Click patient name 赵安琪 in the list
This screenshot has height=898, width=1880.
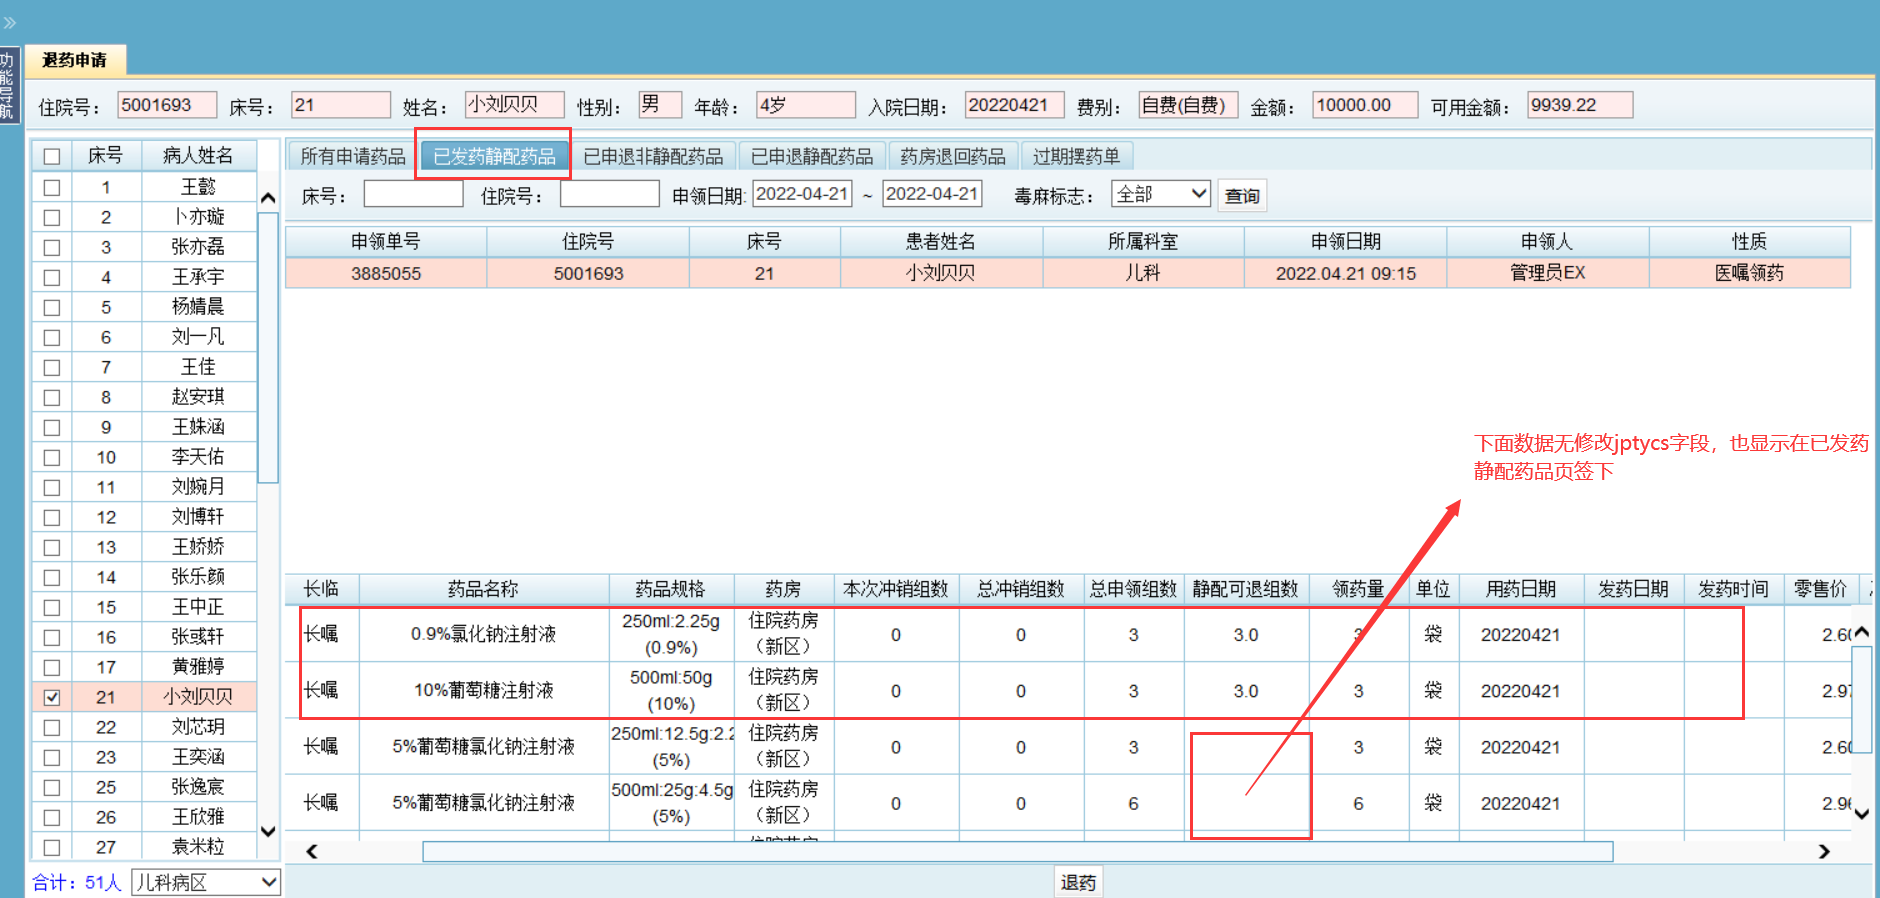[198, 397]
